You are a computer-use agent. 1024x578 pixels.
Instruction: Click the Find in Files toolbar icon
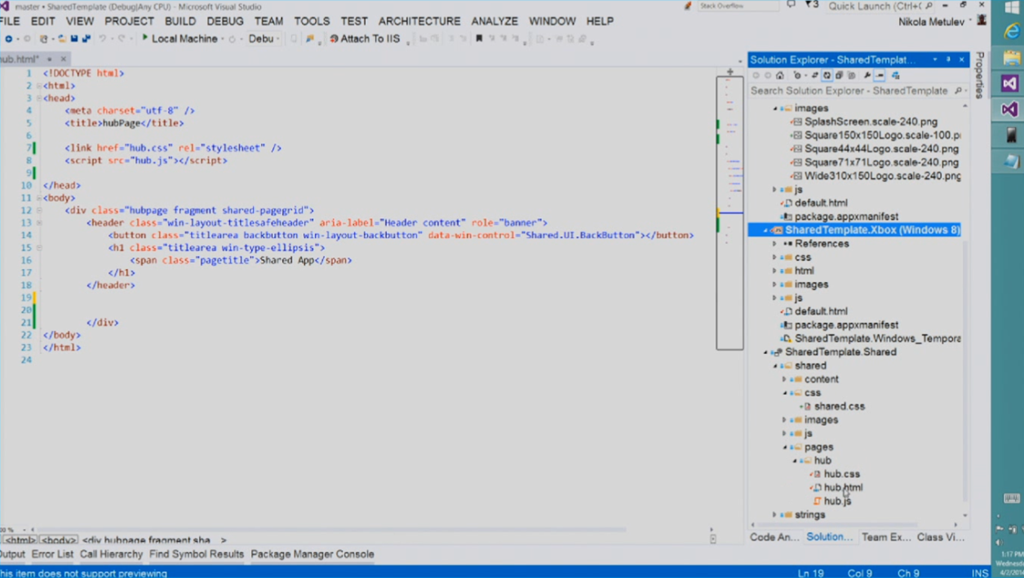point(311,39)
